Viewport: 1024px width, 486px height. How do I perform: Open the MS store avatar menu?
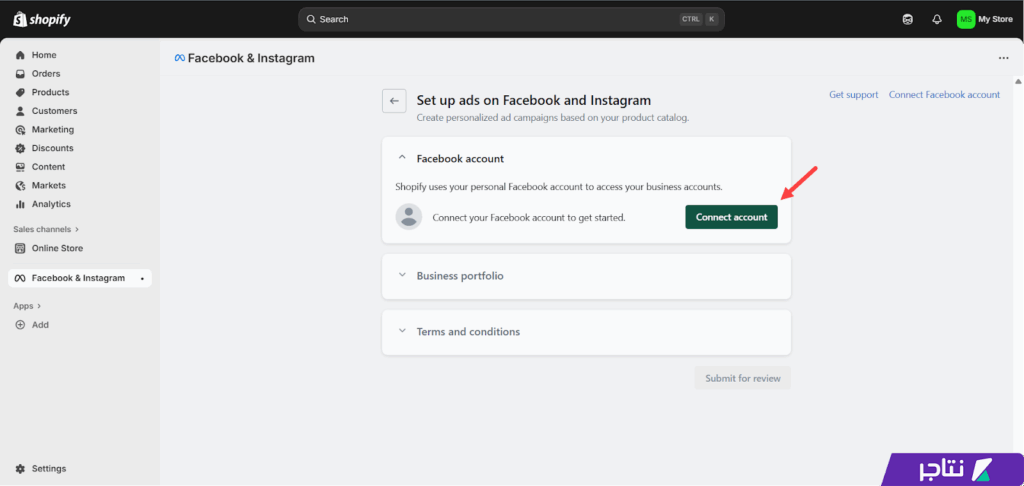coord(965,19)
